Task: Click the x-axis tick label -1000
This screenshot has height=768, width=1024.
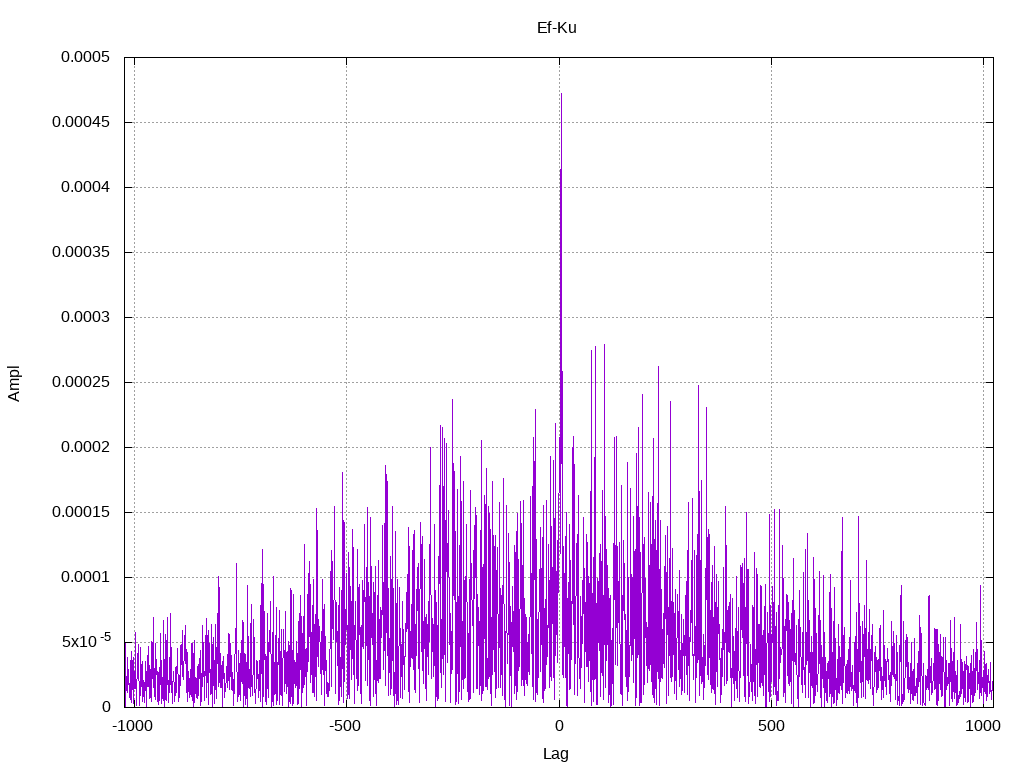Action: pyautogui.click(x=133, y=726)
